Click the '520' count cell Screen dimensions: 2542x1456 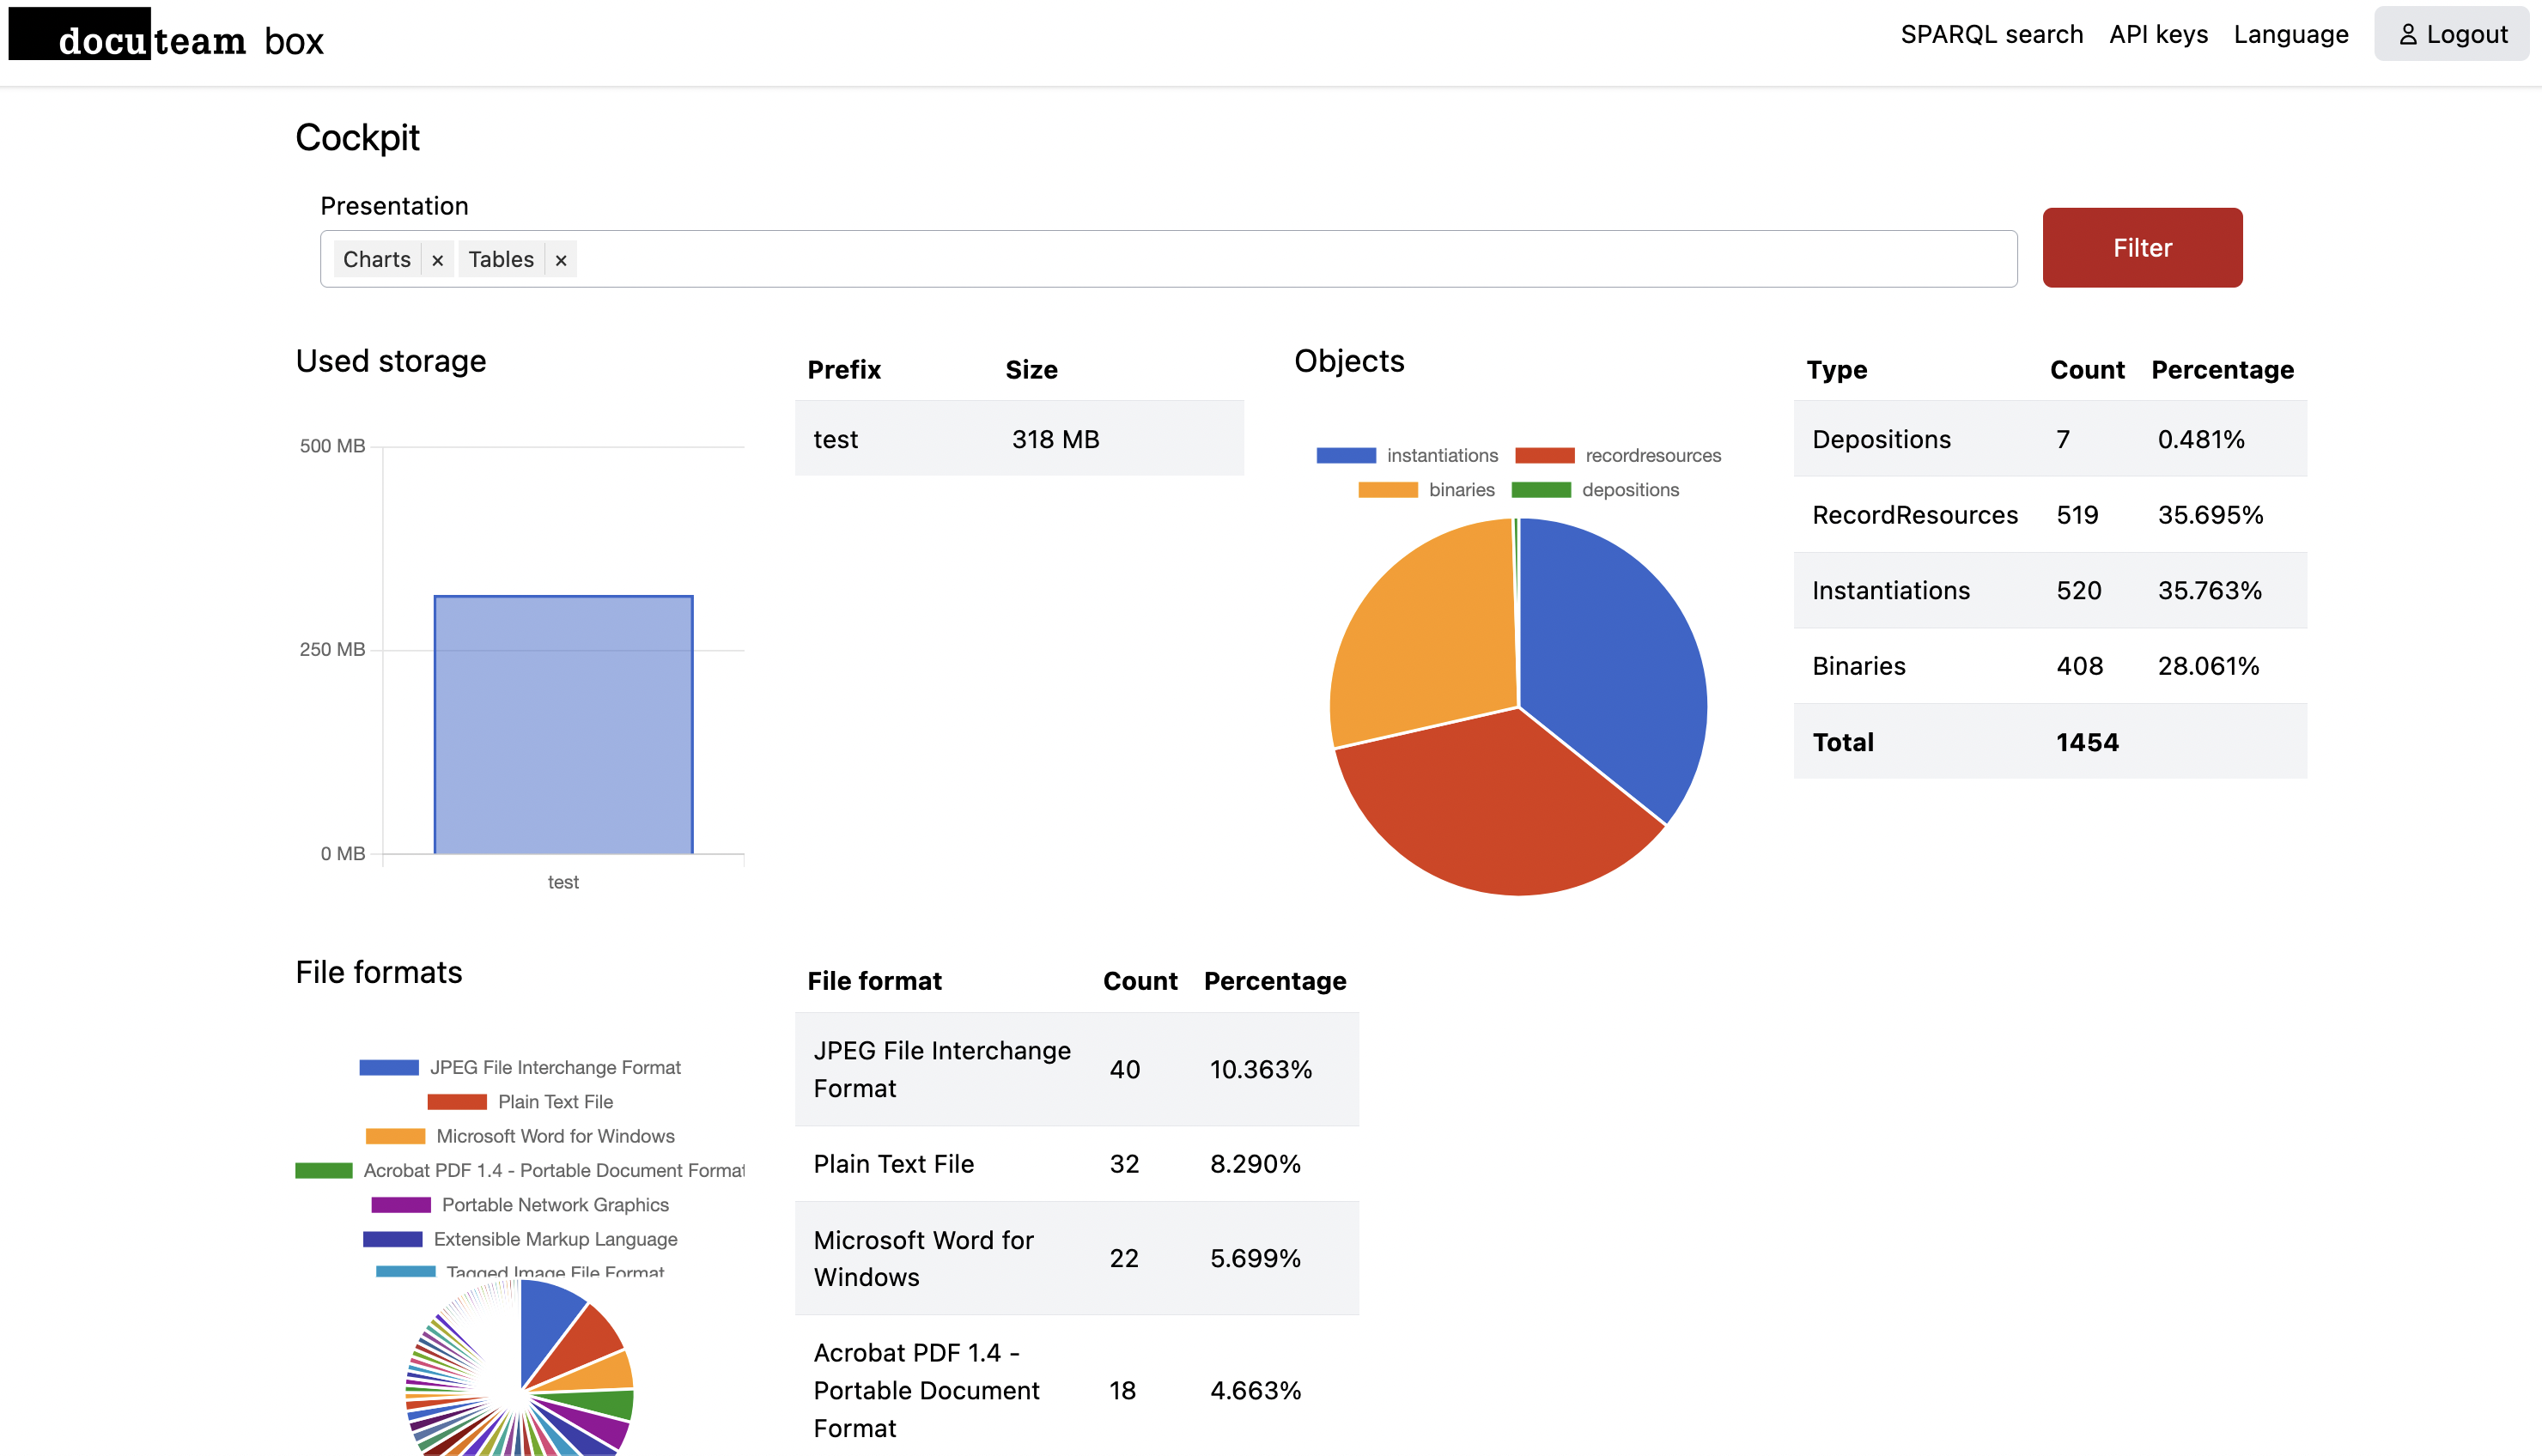tap(2078, 591)
